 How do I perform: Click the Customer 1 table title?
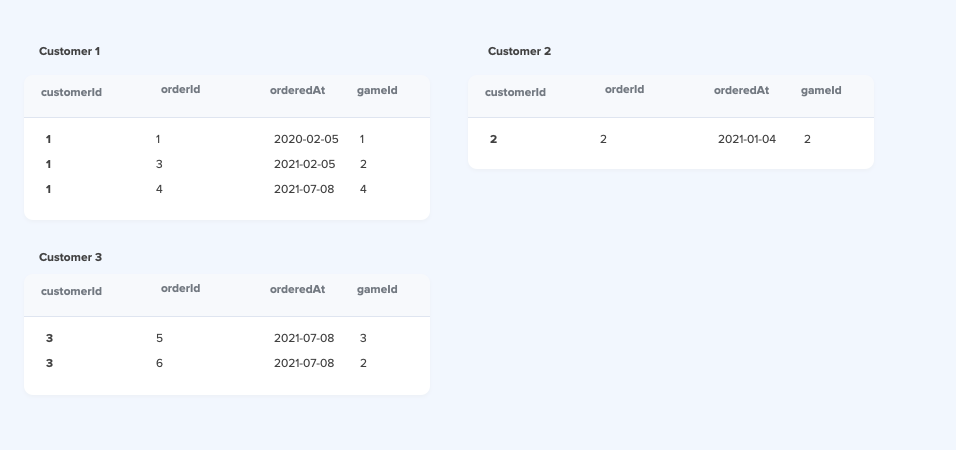pyautogui.click(x=70, y=51)
